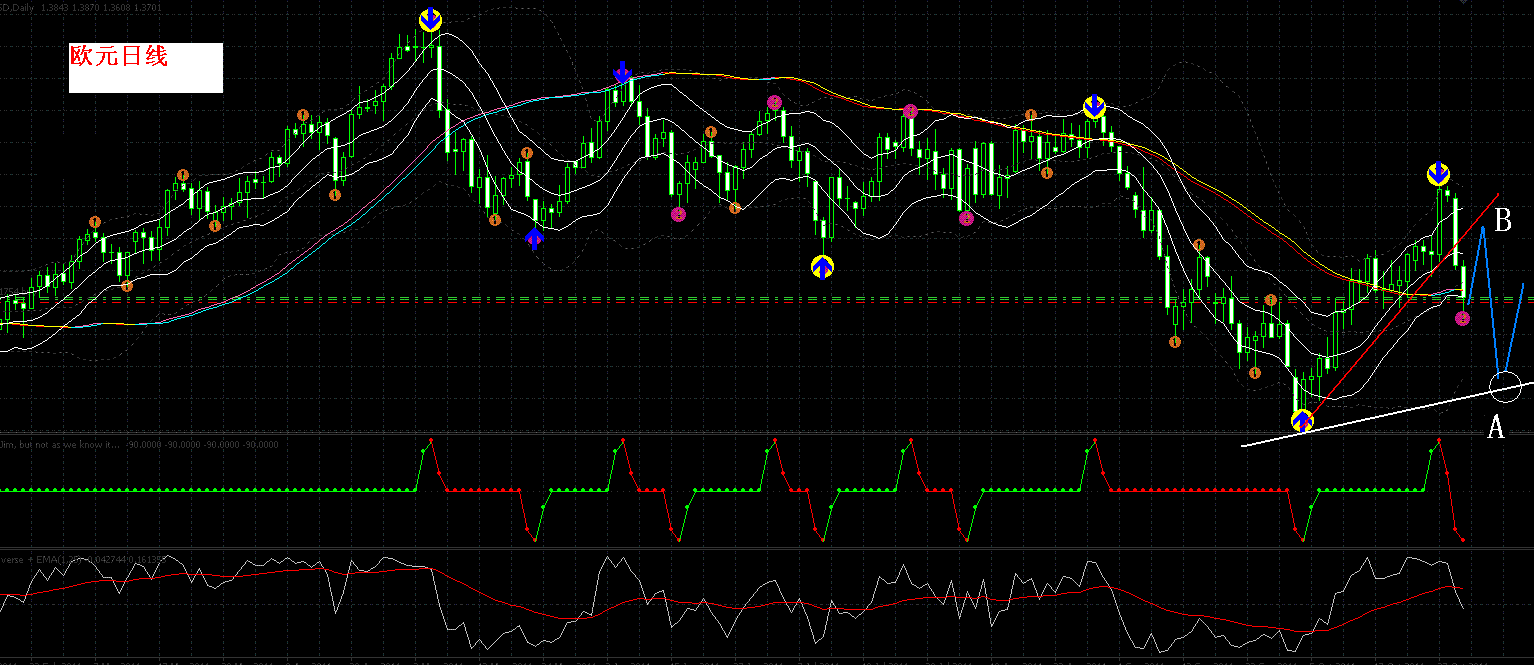
Task: Click circled up arrow at the lowest low
Action: pos(1301,420)
